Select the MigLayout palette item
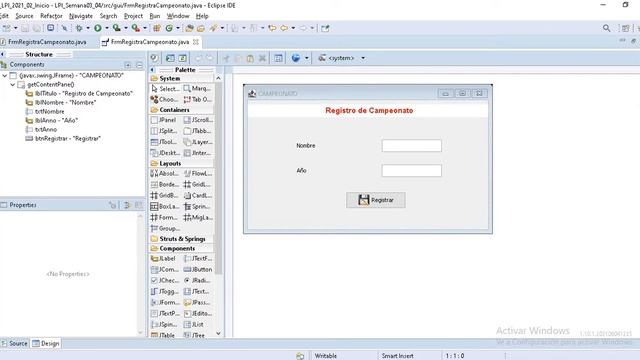 point(198,218)
